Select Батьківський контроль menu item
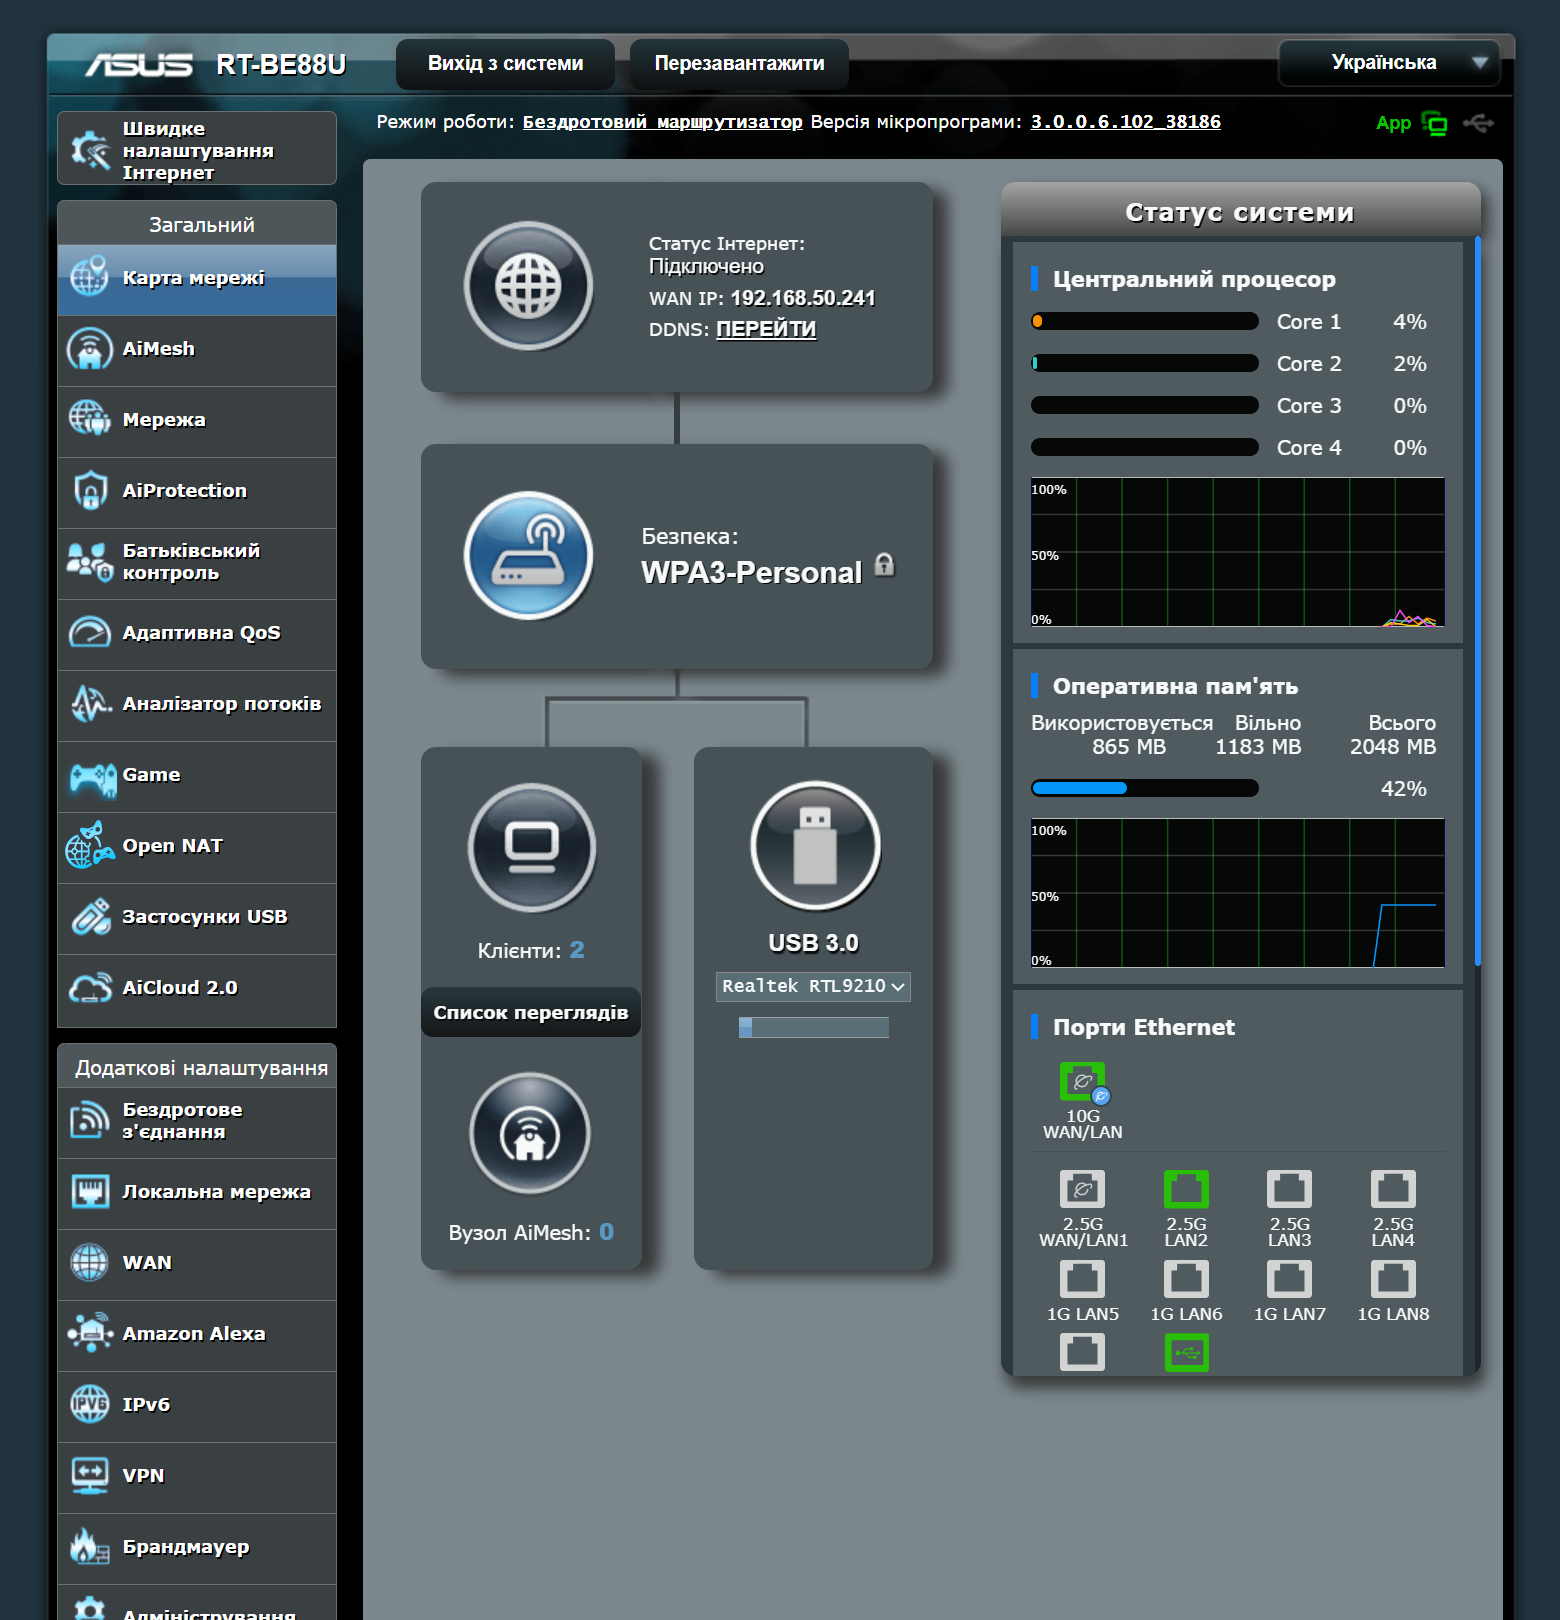Screen dimensions: 1560x1620 197,564
